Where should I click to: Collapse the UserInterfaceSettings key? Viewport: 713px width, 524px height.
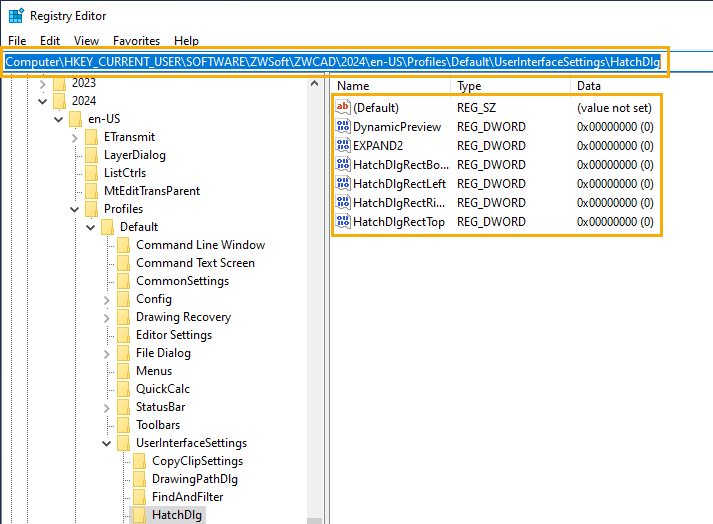[106, 443]
